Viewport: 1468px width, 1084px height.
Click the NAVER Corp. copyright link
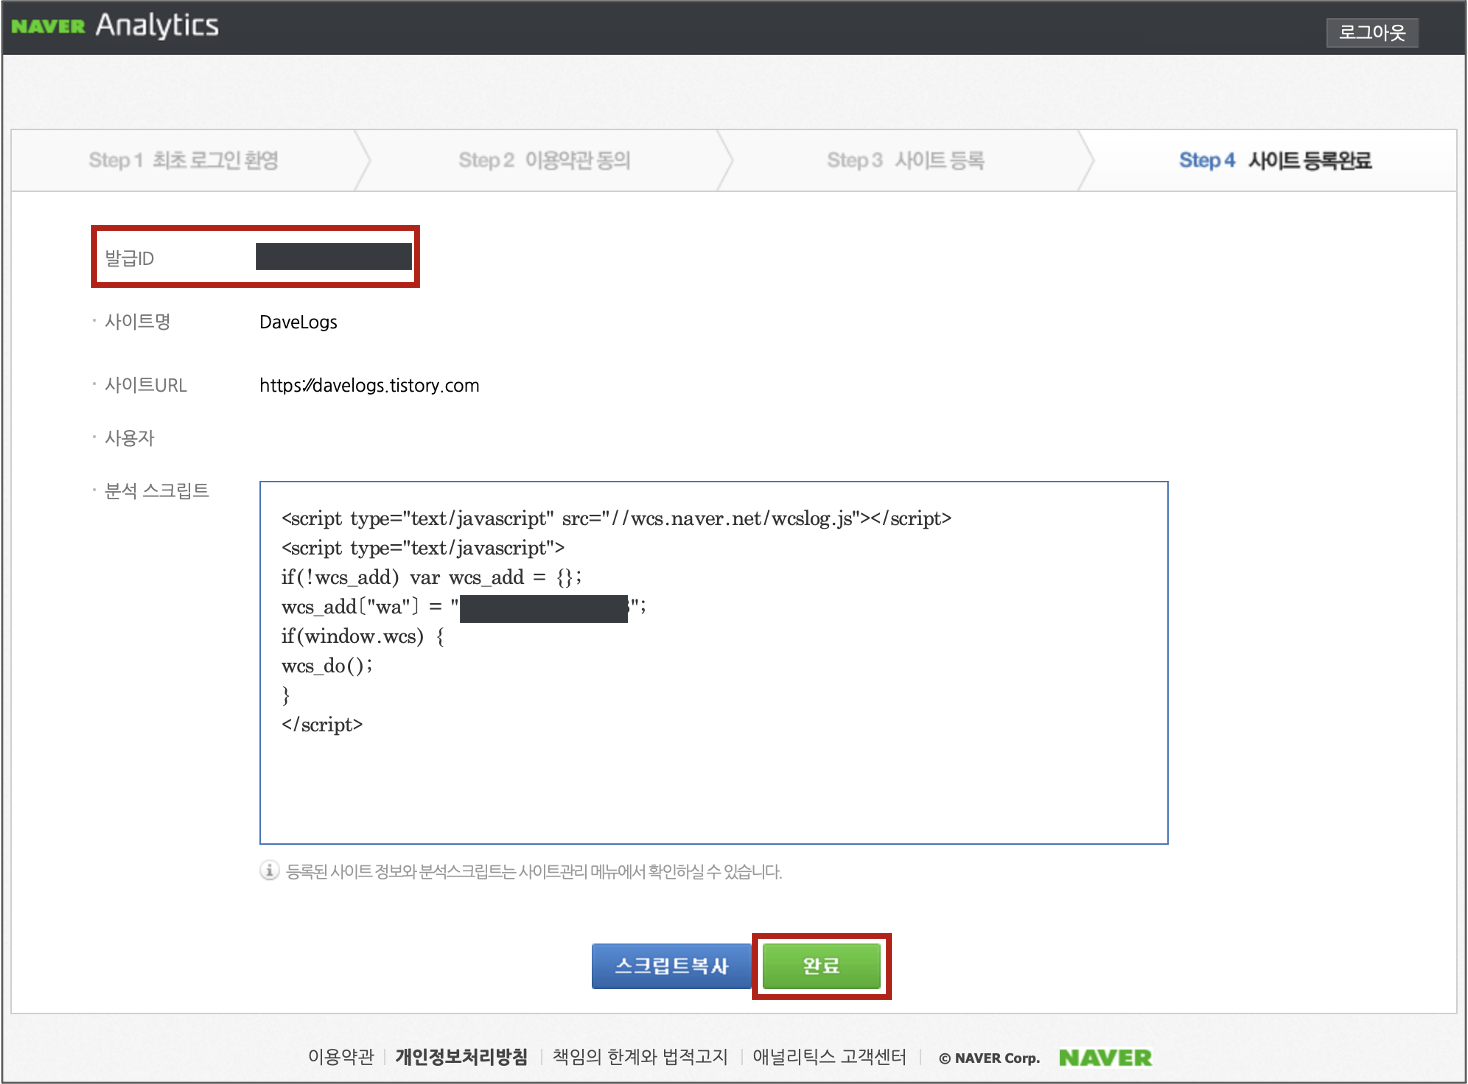click(989, 1058)
